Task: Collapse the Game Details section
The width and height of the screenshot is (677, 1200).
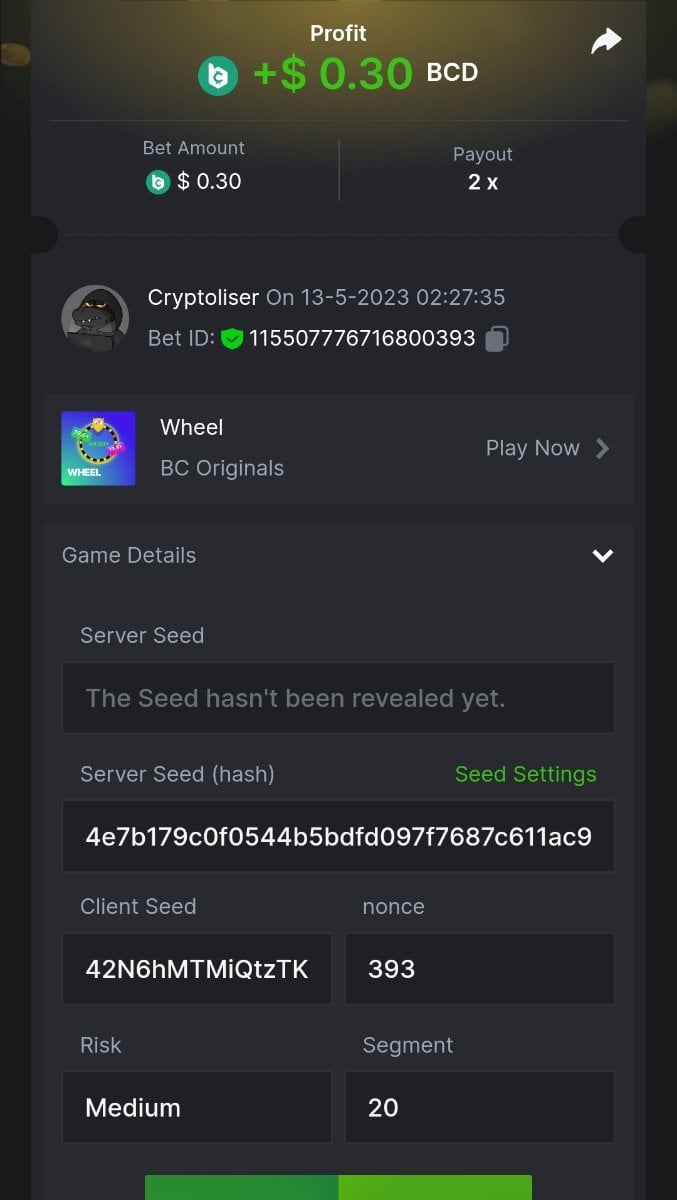Action: click(602, 556)
